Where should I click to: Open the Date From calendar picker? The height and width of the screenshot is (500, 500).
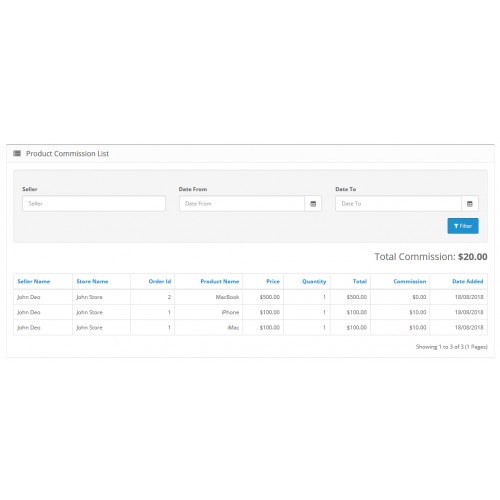[x=313, y=204]
